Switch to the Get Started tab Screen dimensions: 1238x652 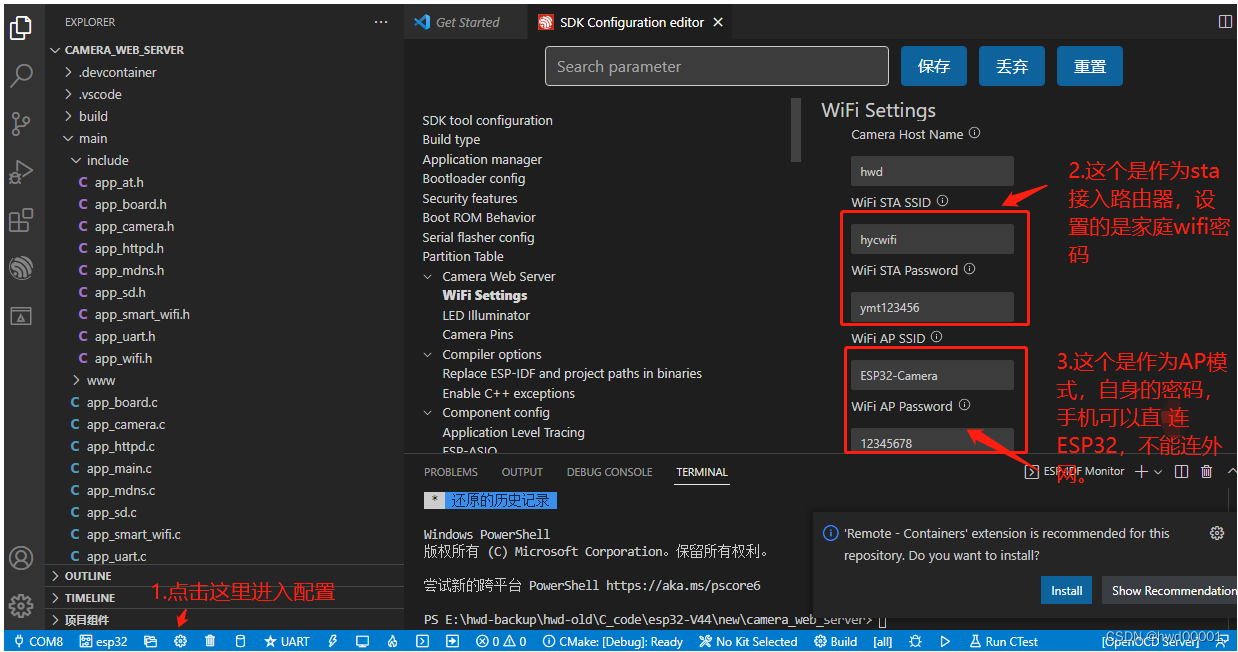click(x=466, y=22)
